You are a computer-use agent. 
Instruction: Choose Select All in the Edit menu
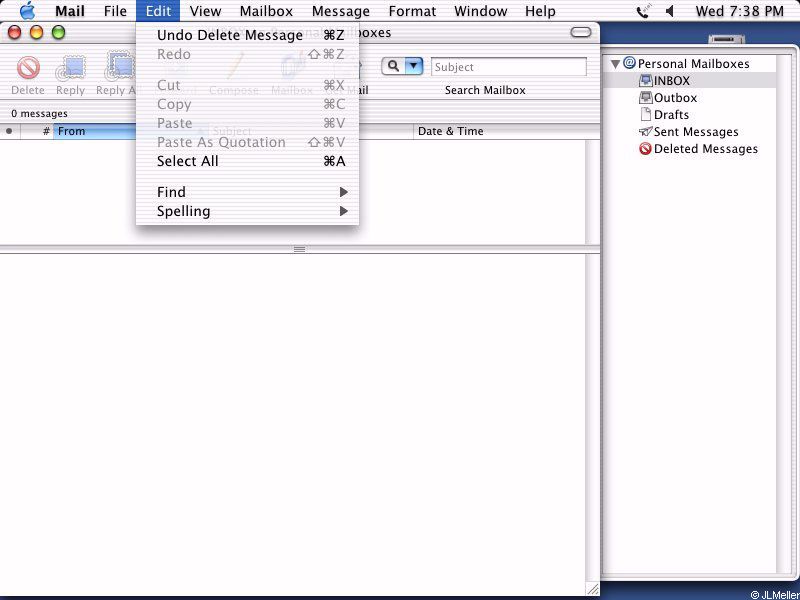pos(247,161)
